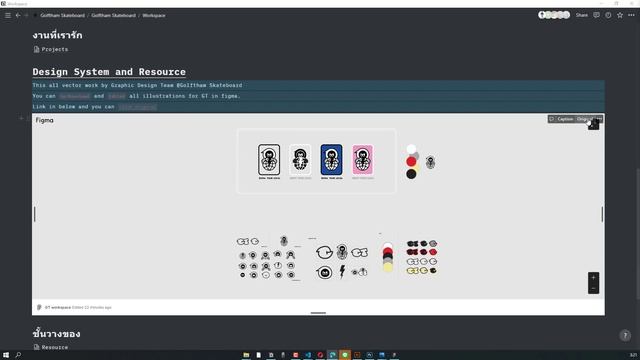This screenshot has width=640, height=360.
Task: Open the sidebar hamburger menu
Action: [x=8, y=15]
